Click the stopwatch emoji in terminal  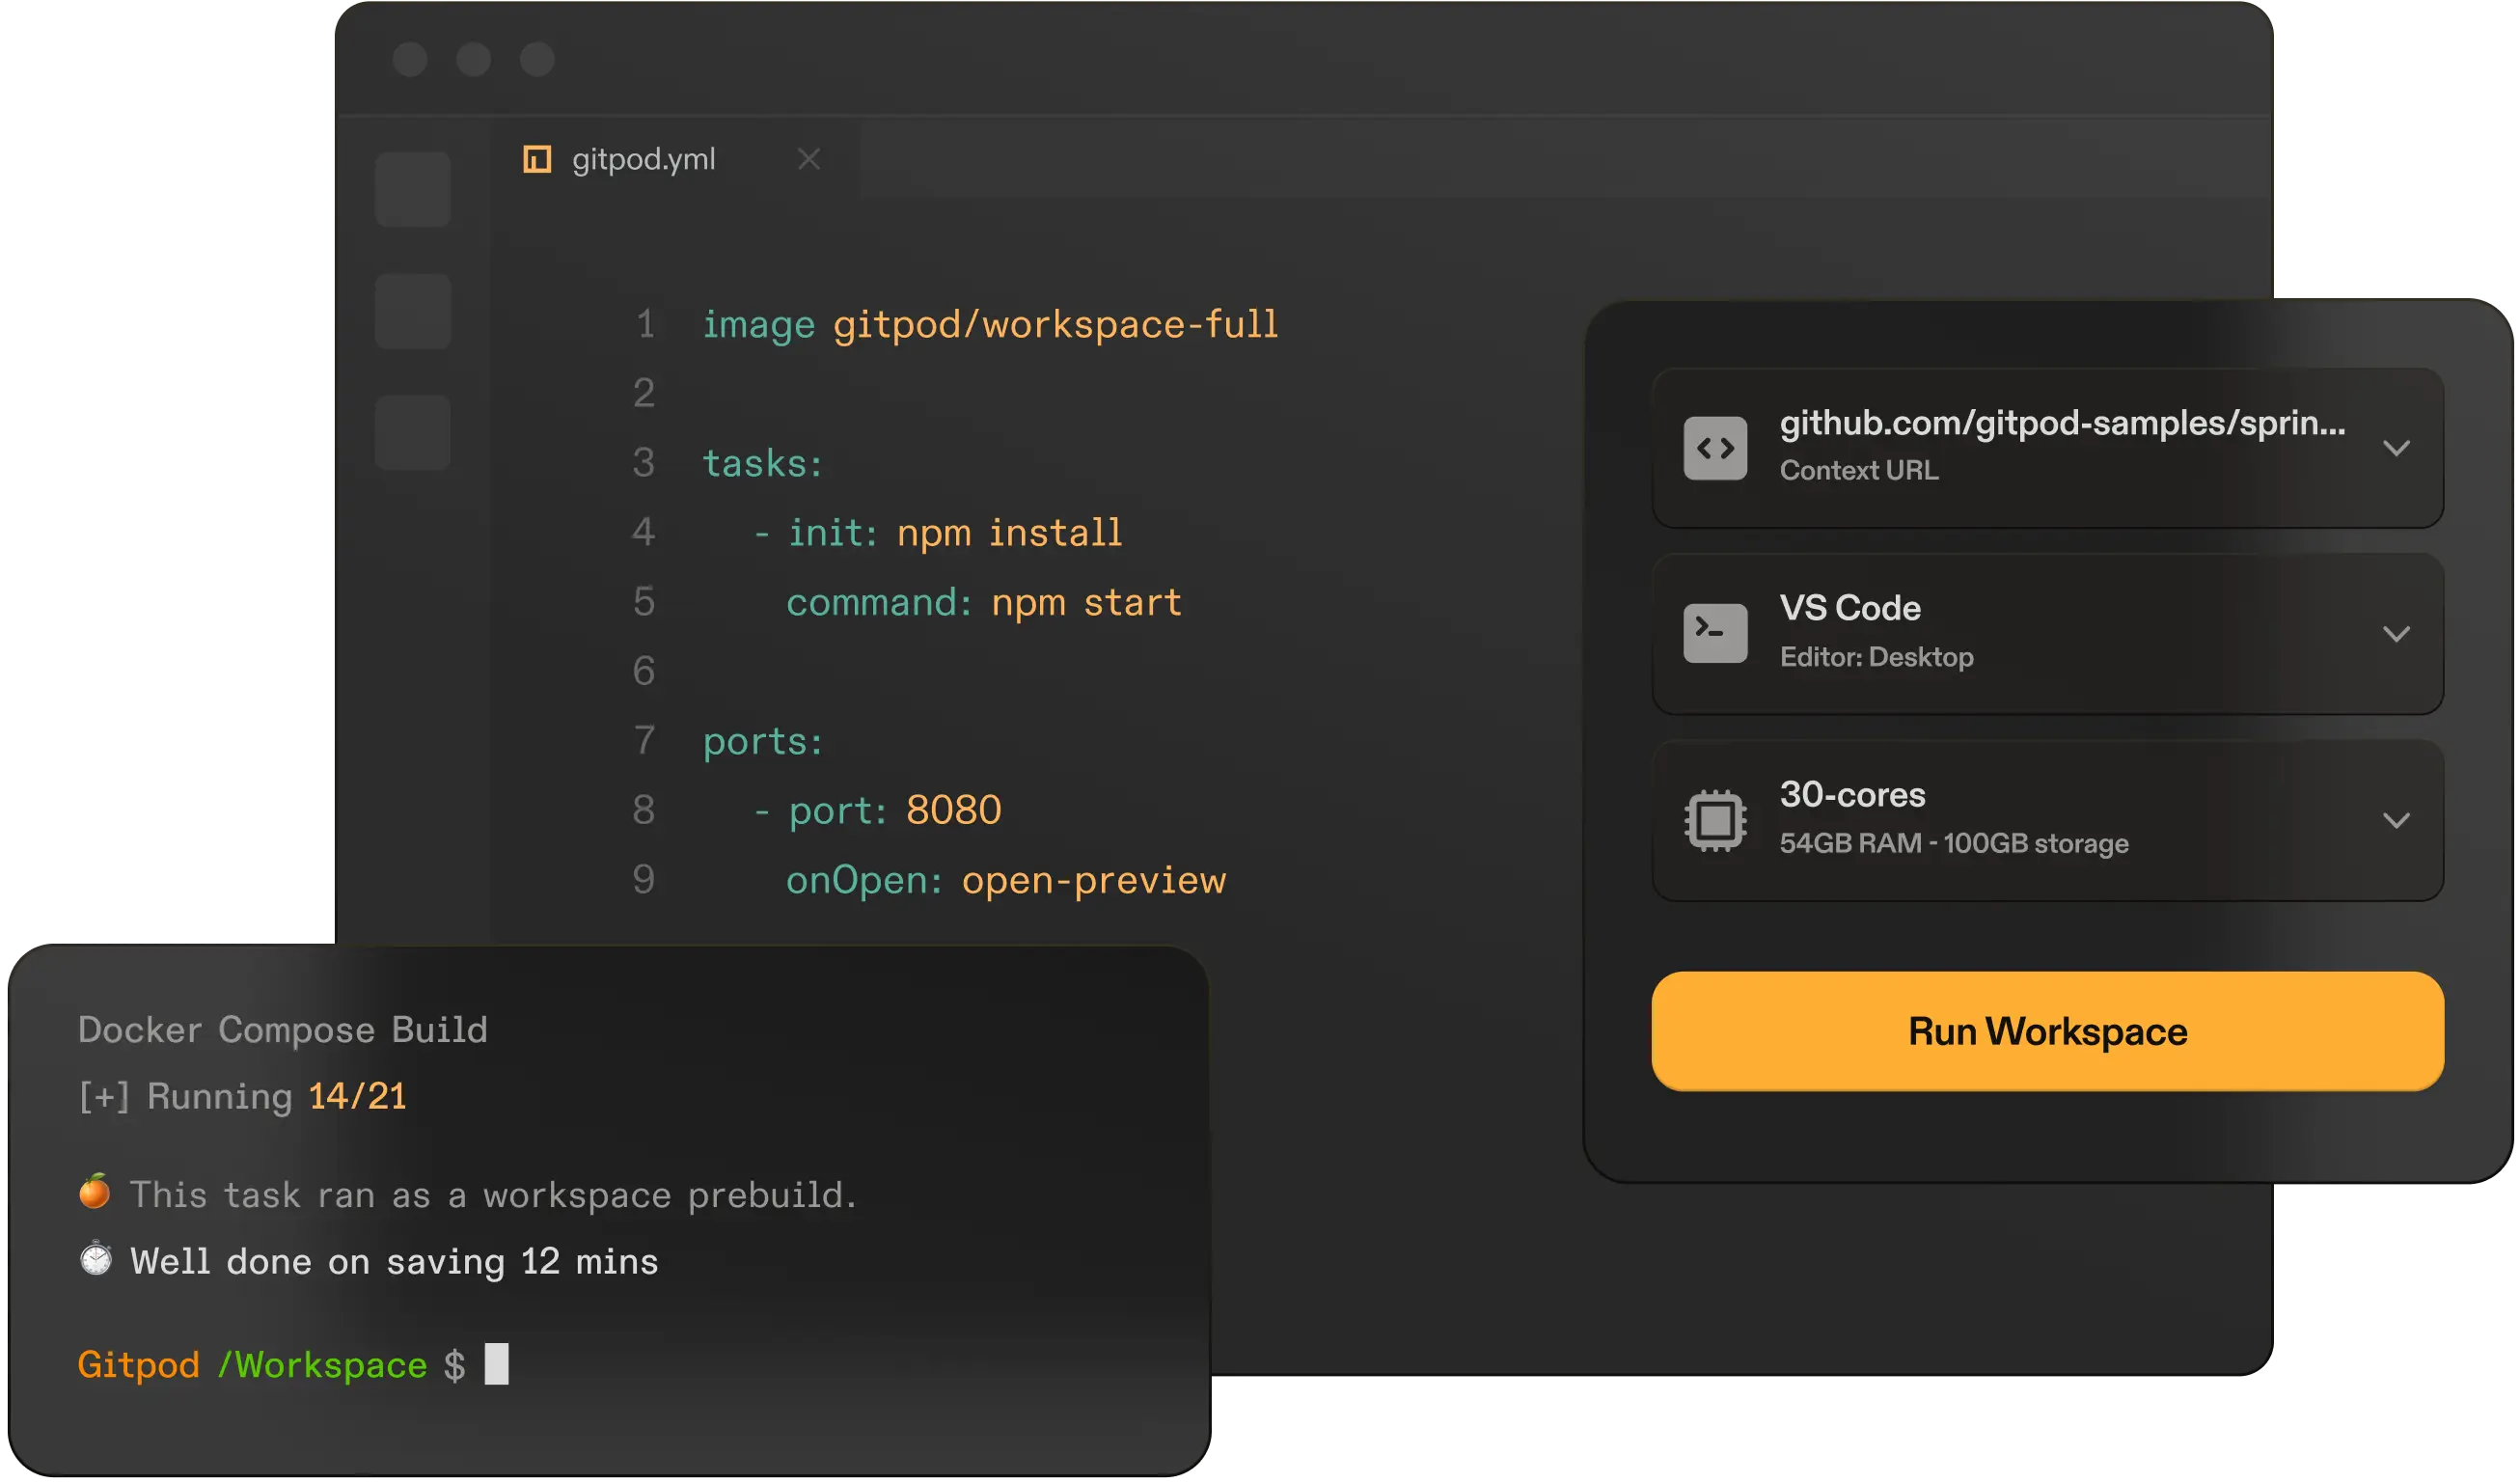(95, 1259)
